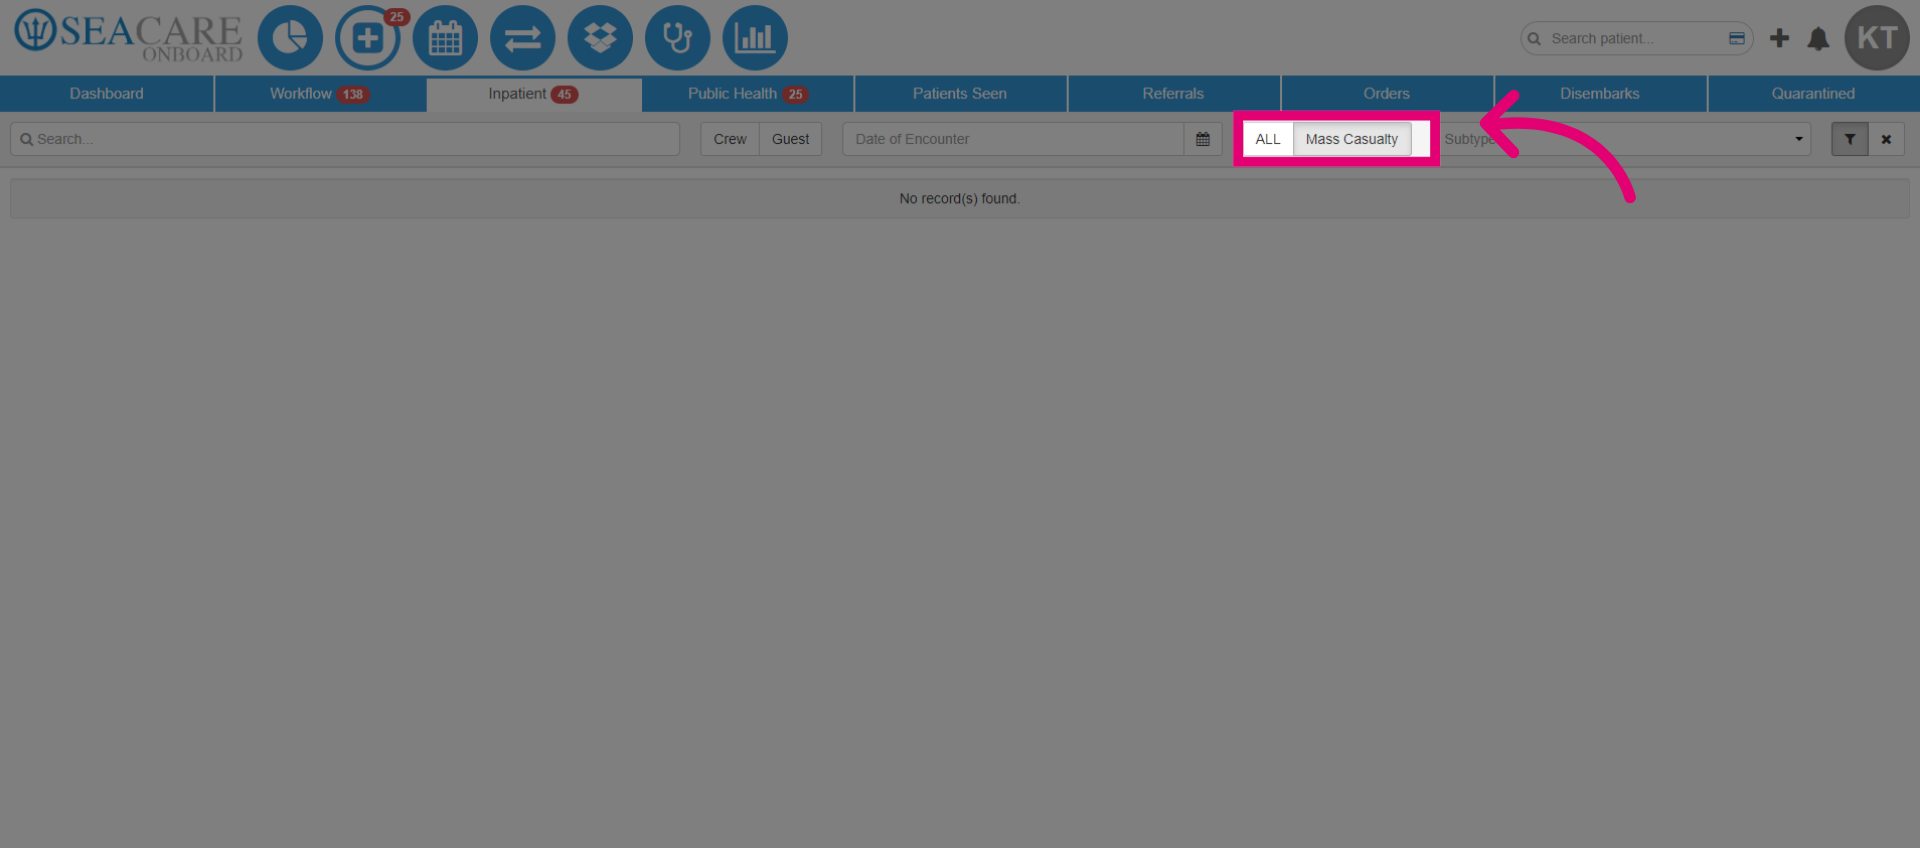This screenshot has height=848, width=1920.
Task: Click the transfer arrows icon
Action: (523, 38)
